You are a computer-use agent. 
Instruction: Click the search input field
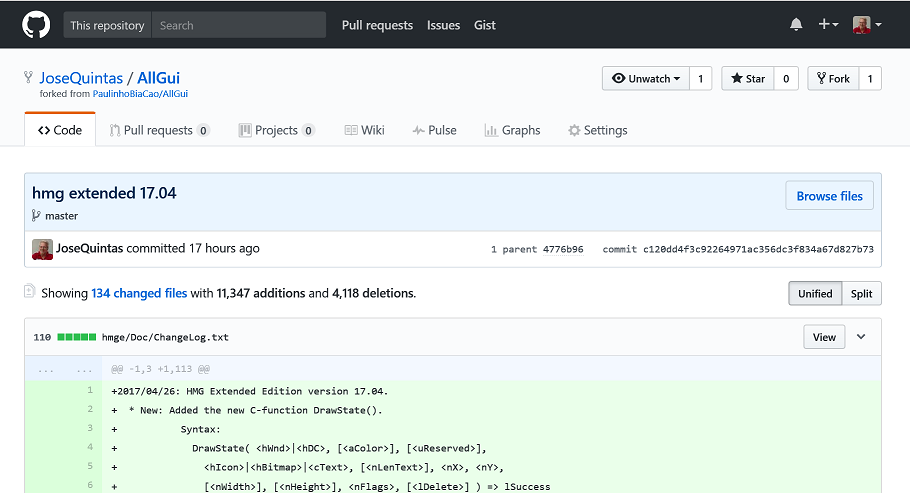(239, 25)
